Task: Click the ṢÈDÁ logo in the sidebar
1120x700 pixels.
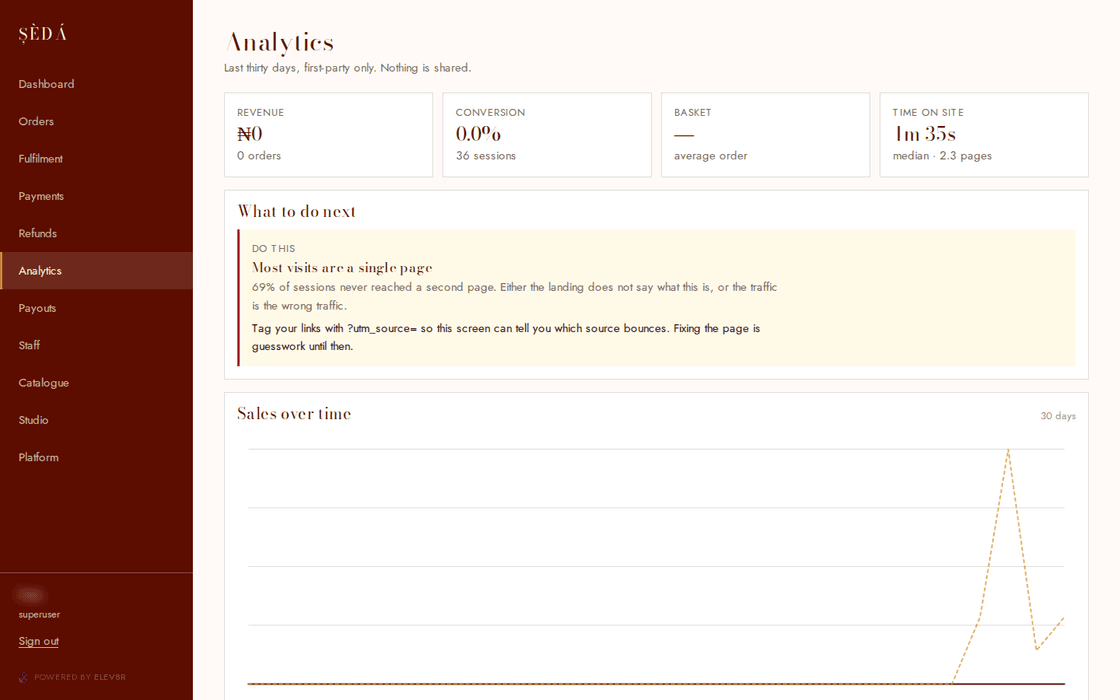Action: [x=43, y=34]
